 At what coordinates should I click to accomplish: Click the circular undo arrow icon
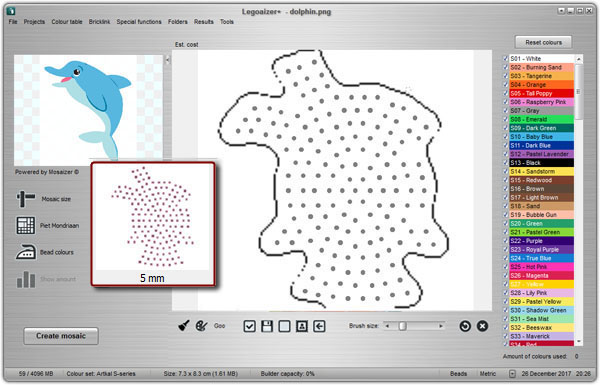(465, 326)
